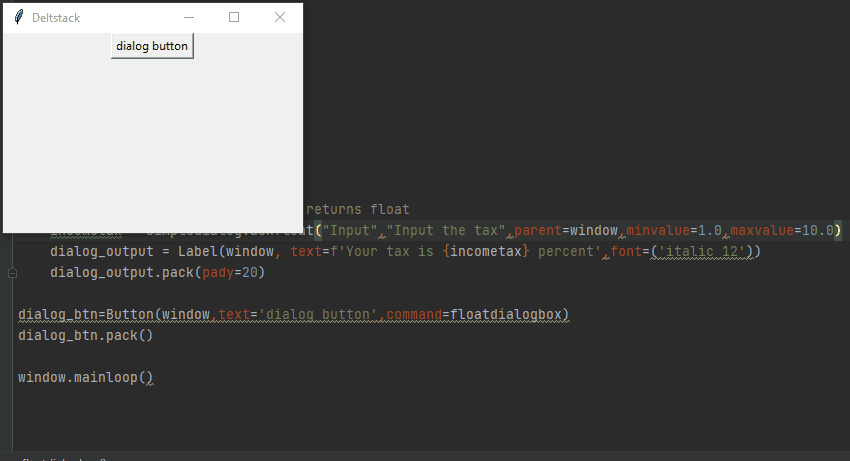
Task: Click the {incometax} placeholder in f-string
Action: pos(483,251)
